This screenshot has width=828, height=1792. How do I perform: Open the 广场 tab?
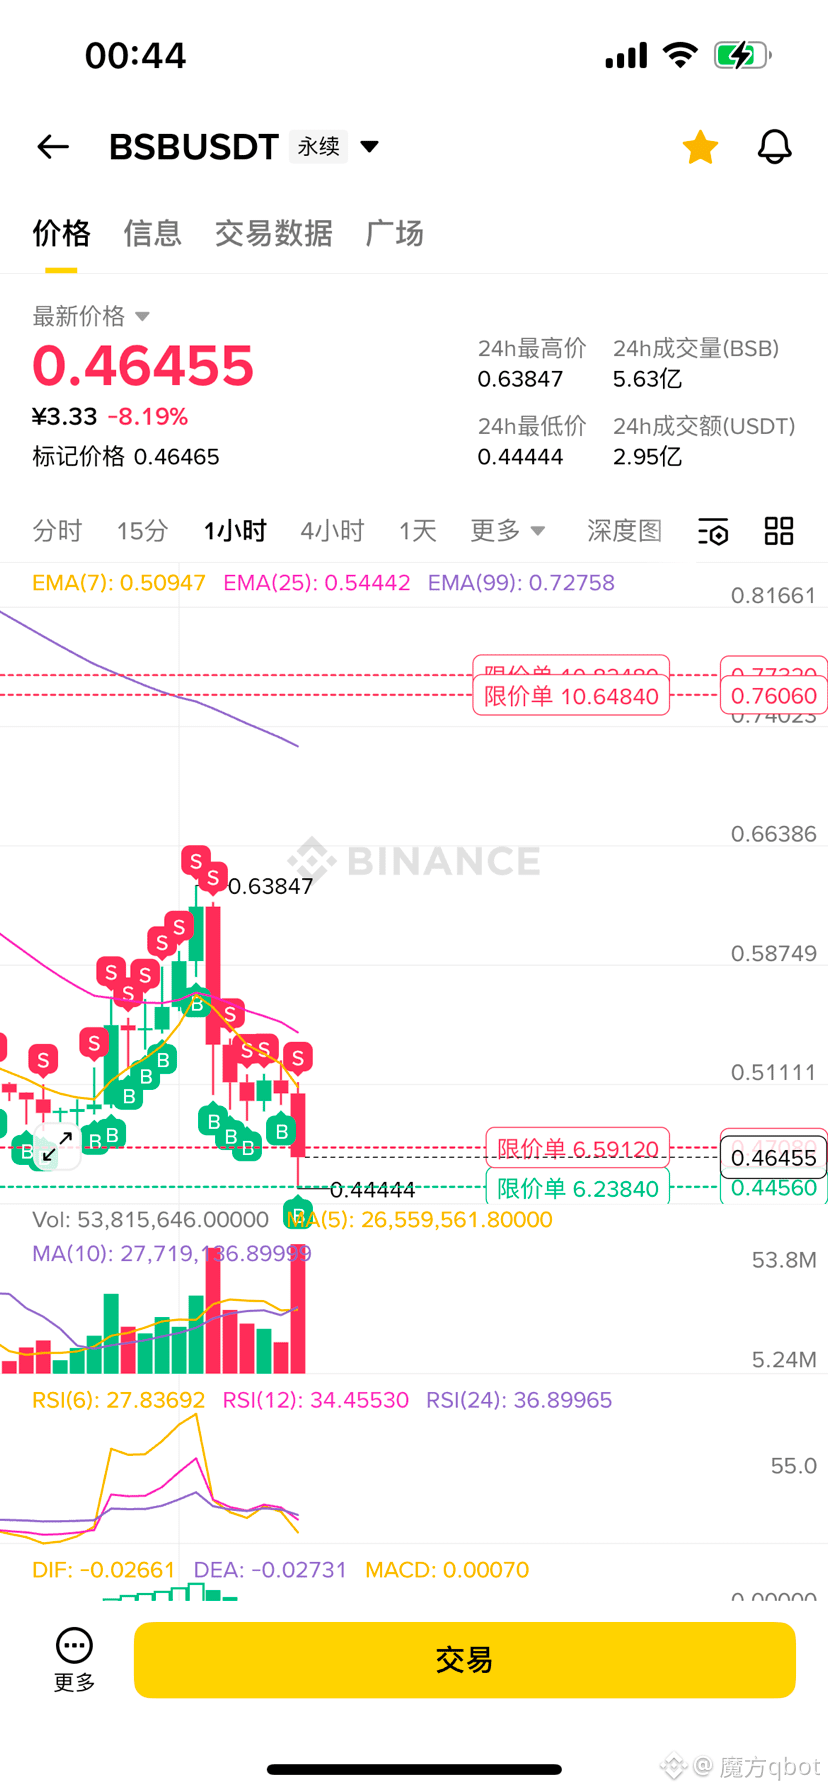(x=395, y=233)
